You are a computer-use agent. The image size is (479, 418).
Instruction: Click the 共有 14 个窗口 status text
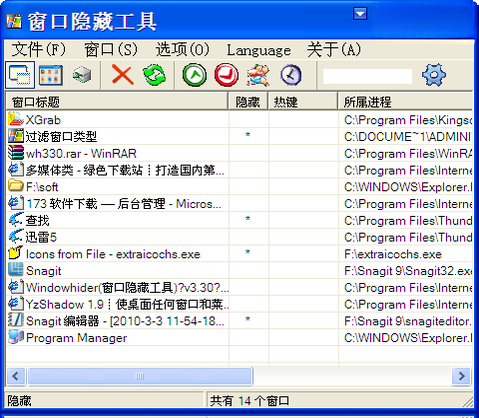pos(249,401)
